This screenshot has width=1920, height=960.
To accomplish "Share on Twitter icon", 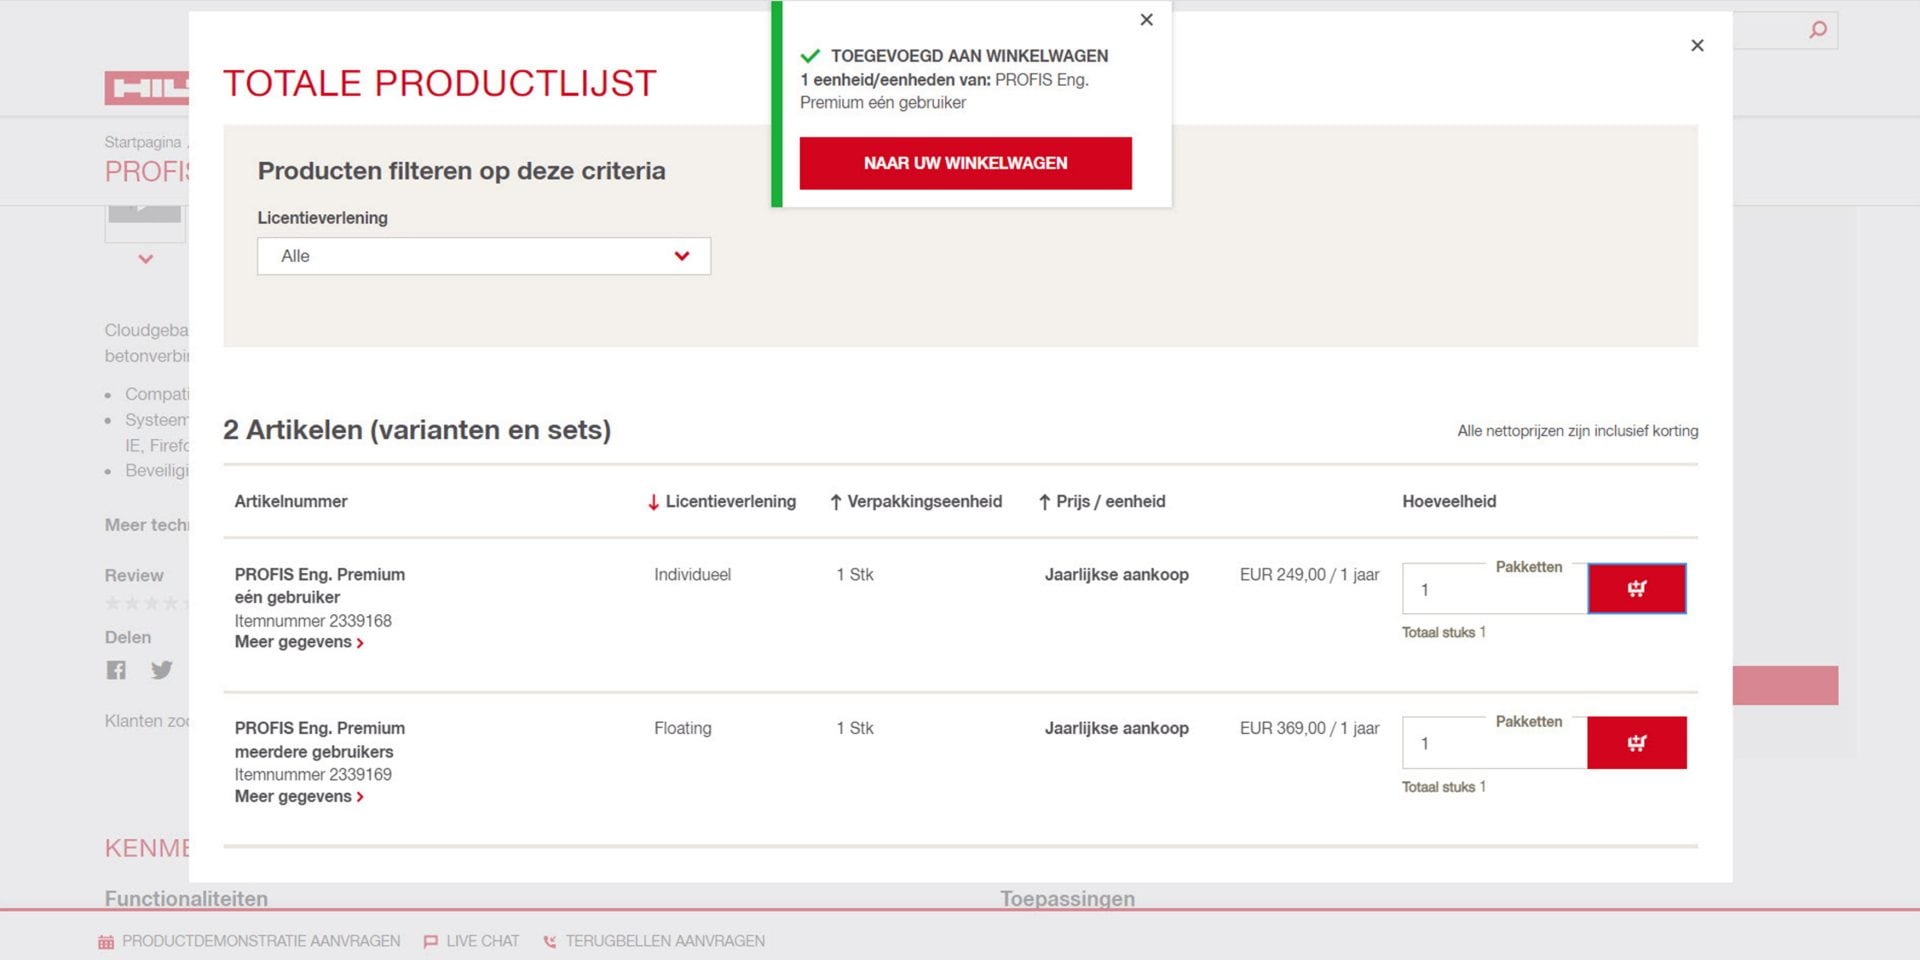I will tap(161, 670).
